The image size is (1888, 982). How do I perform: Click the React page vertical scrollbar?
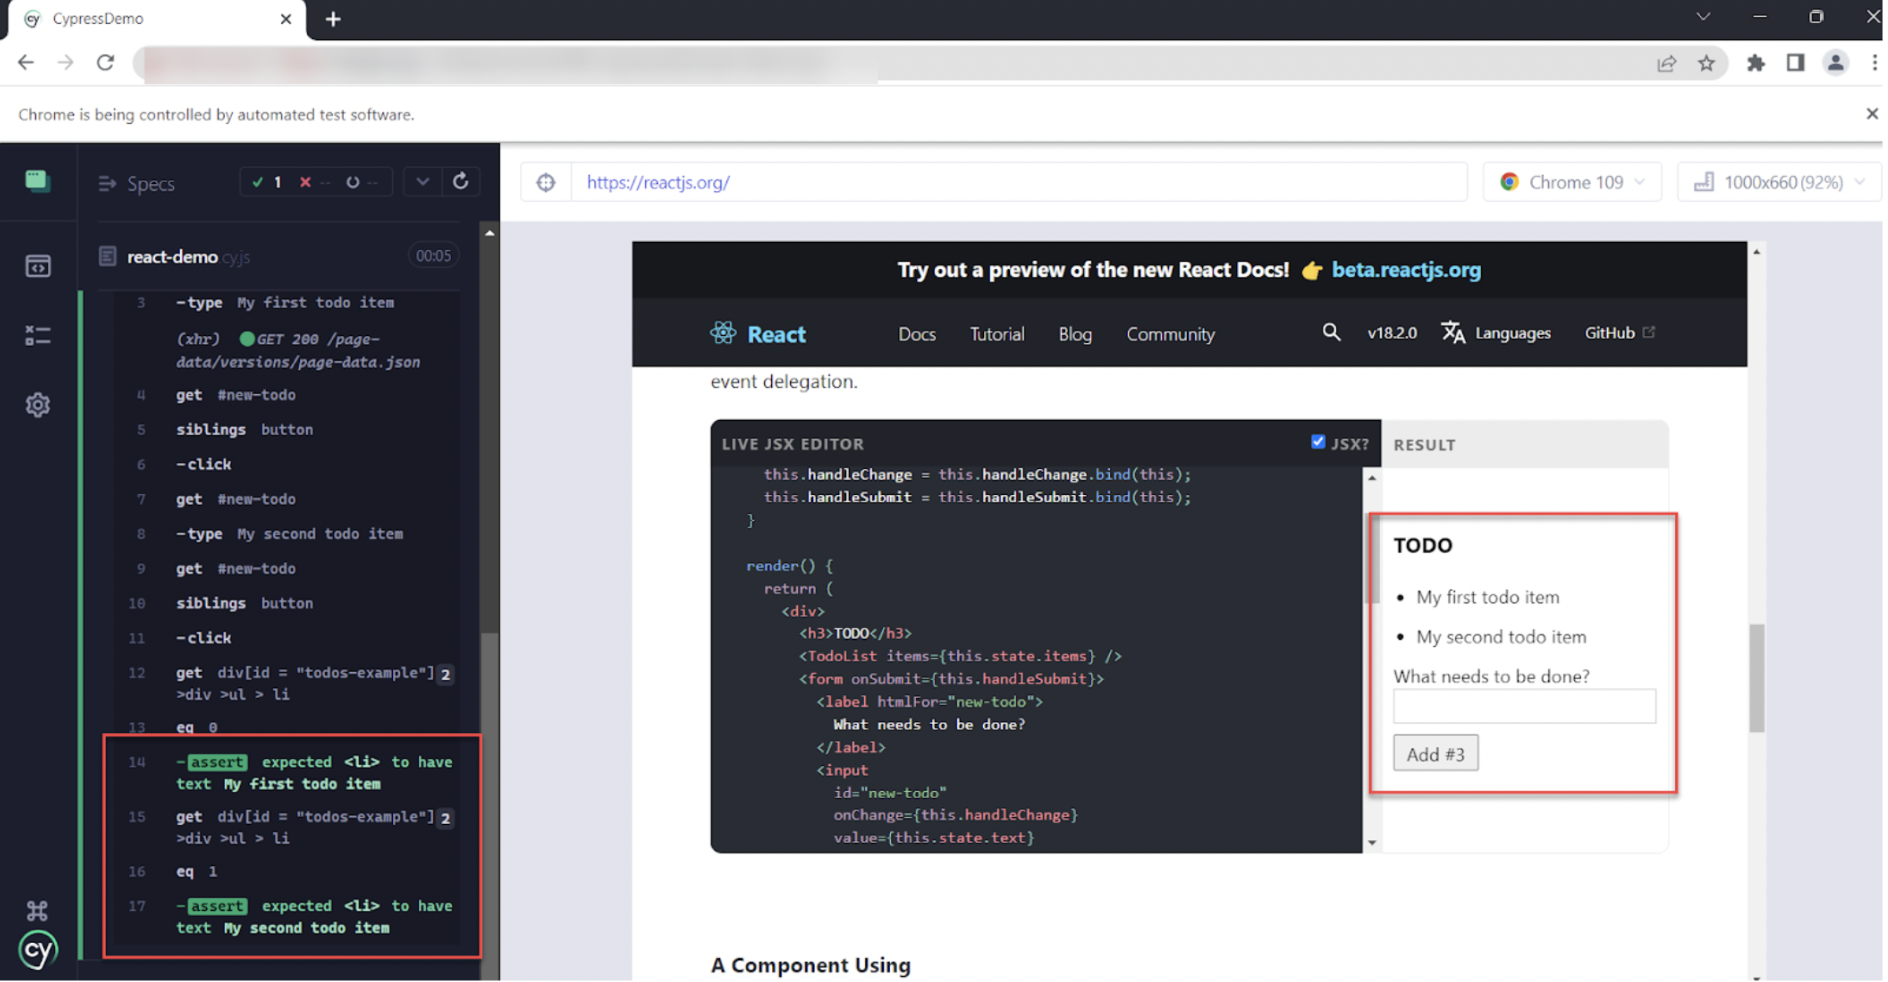[x=1756, y=678]
